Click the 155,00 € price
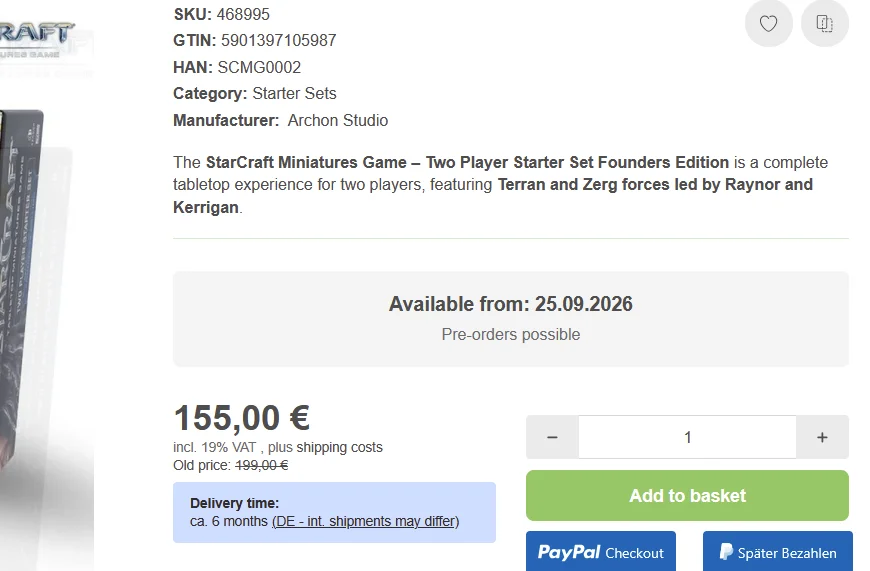The width and height of the screenshot is (870, 571). 242,418
